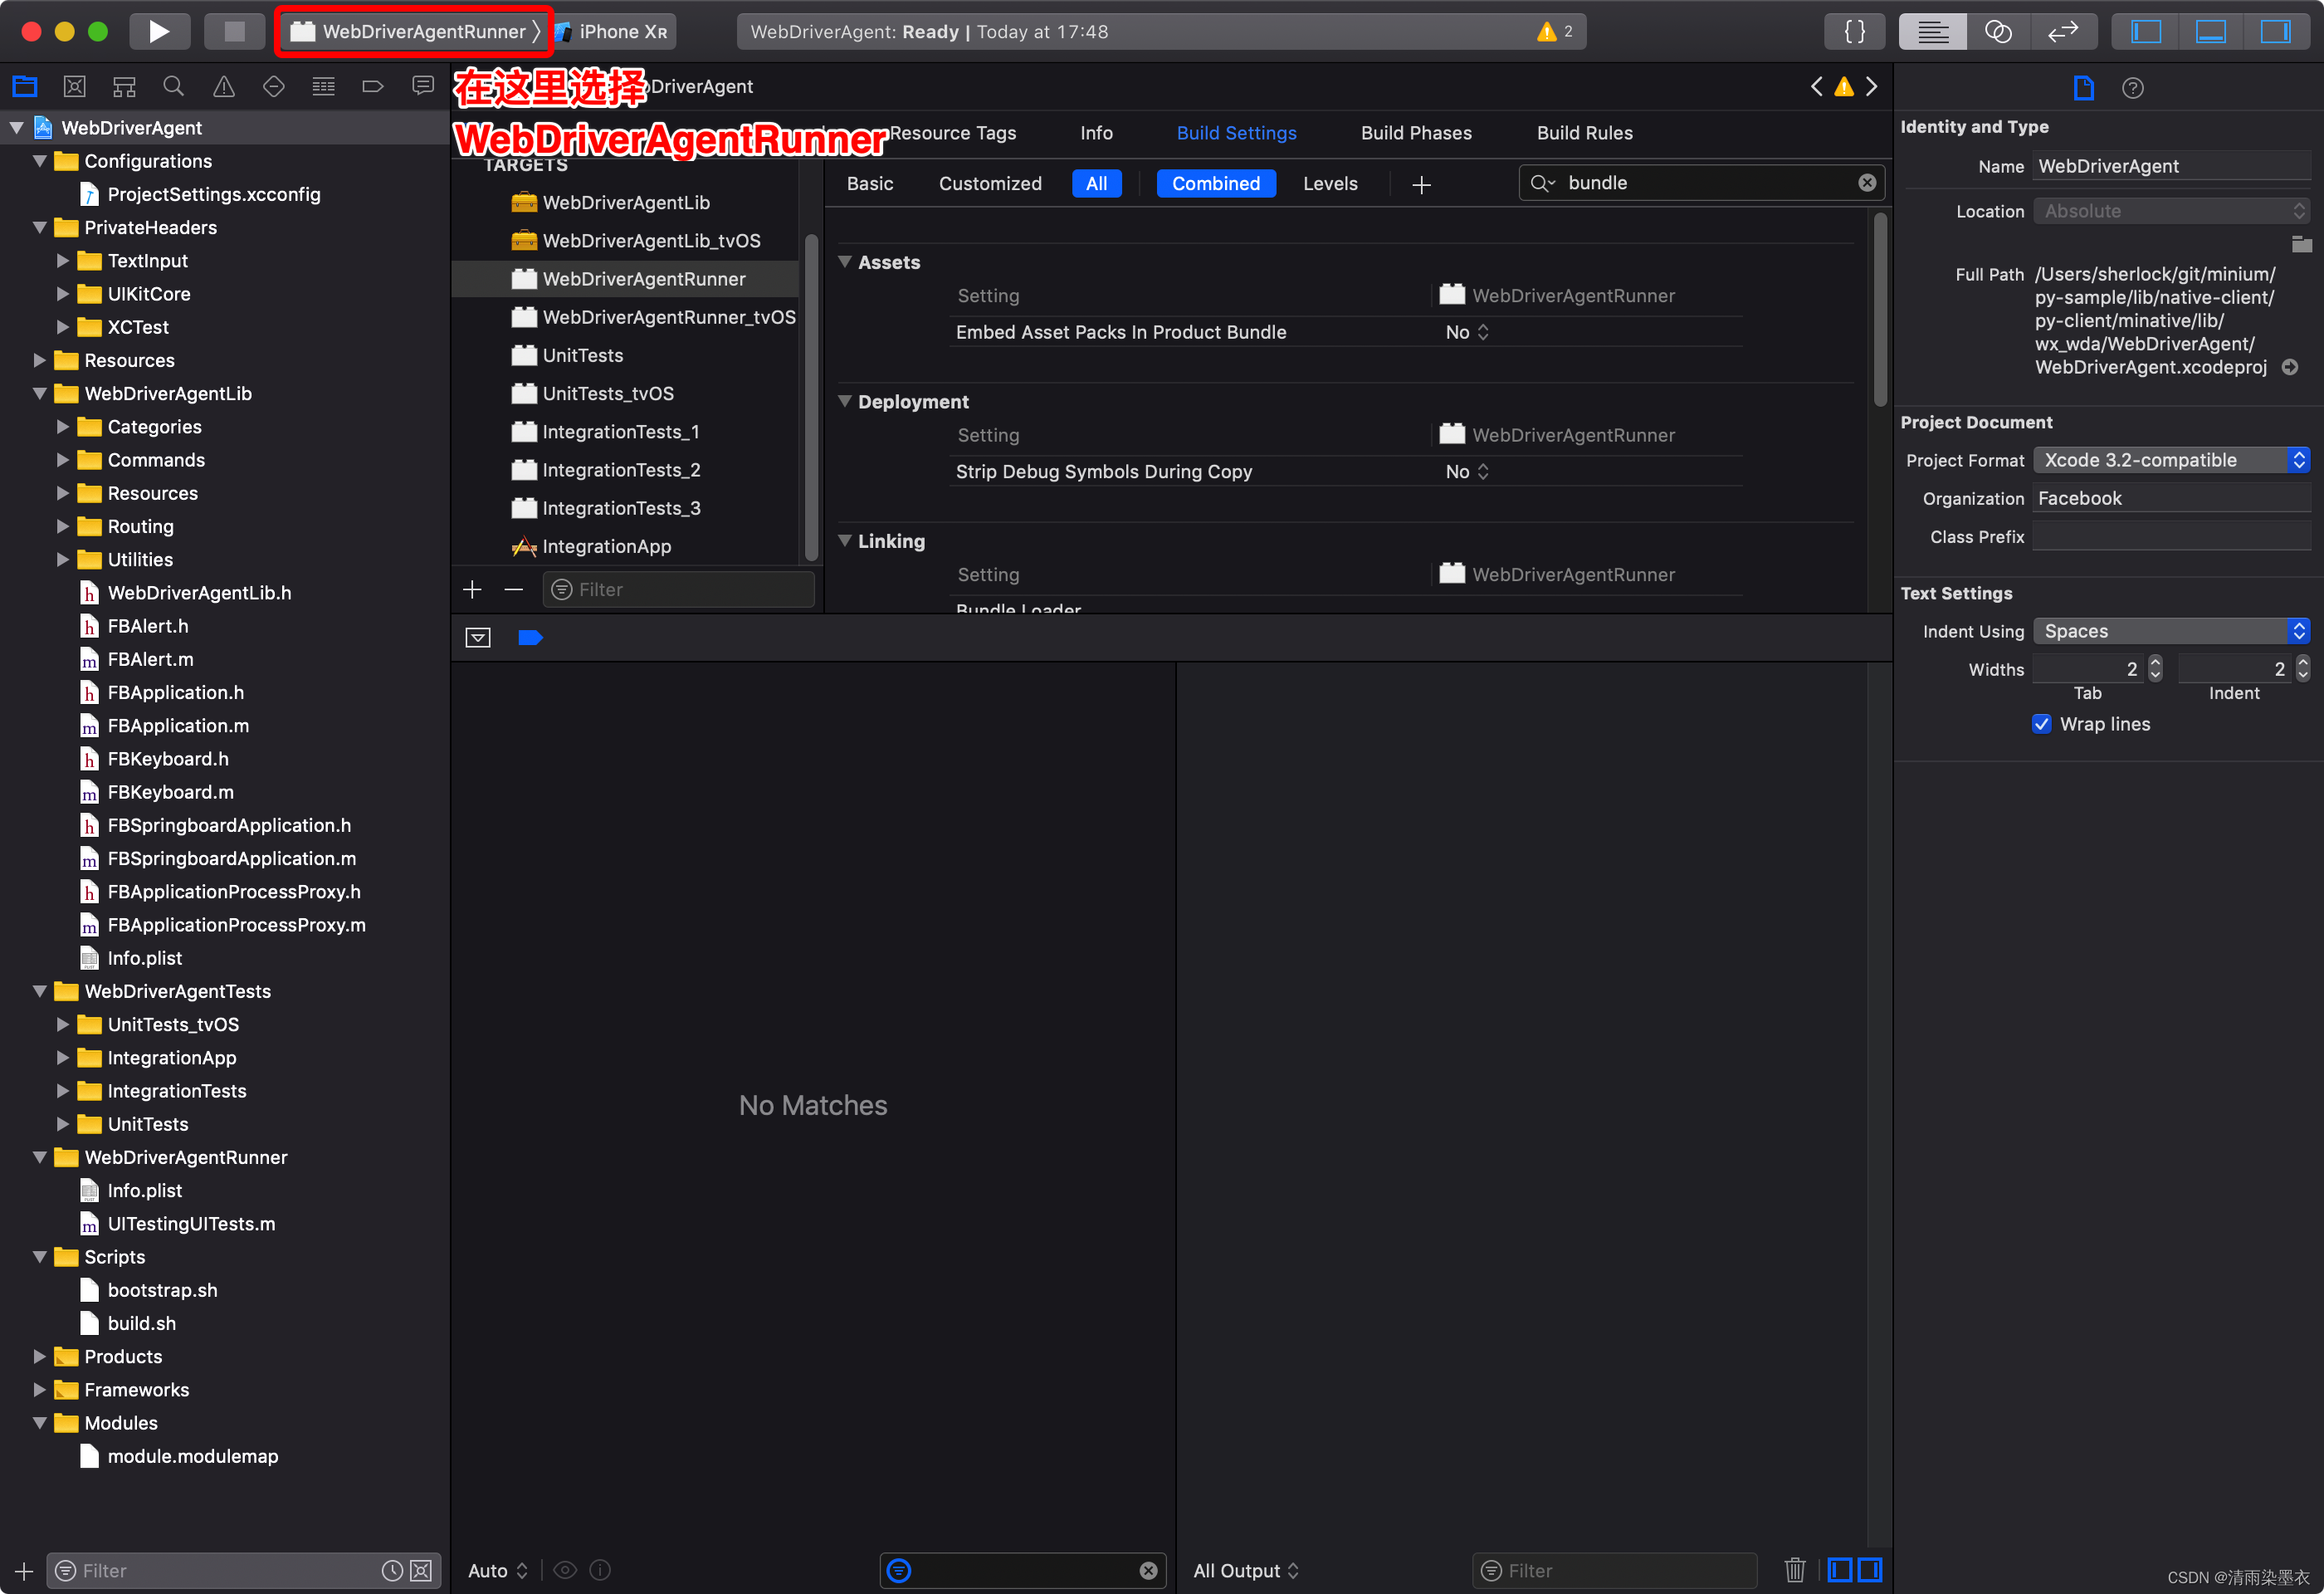Switch to the Assistant editor icon
This screenshot has height=1594, width=2324.
(x=1997, y=31)
